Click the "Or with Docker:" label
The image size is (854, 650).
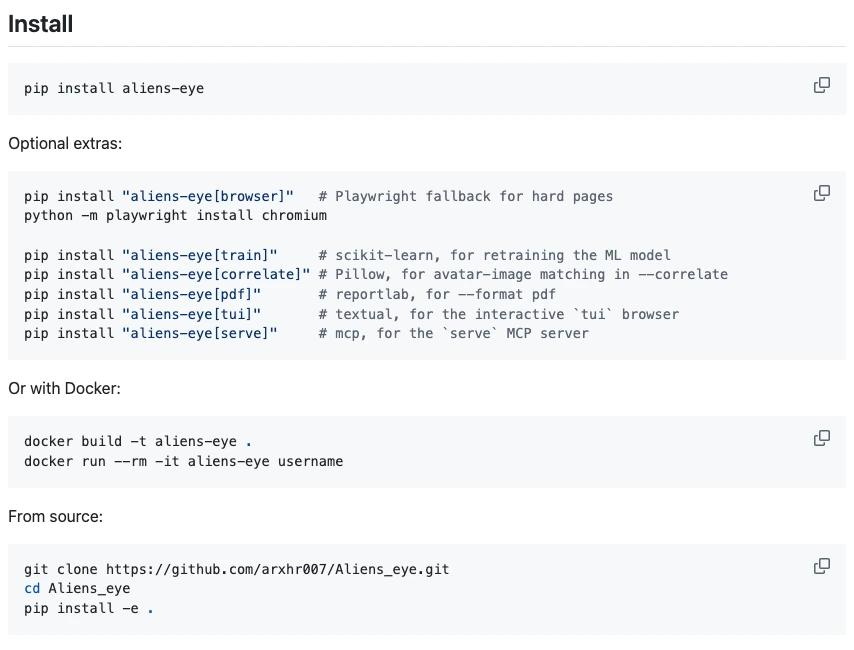tap(64, 388)
